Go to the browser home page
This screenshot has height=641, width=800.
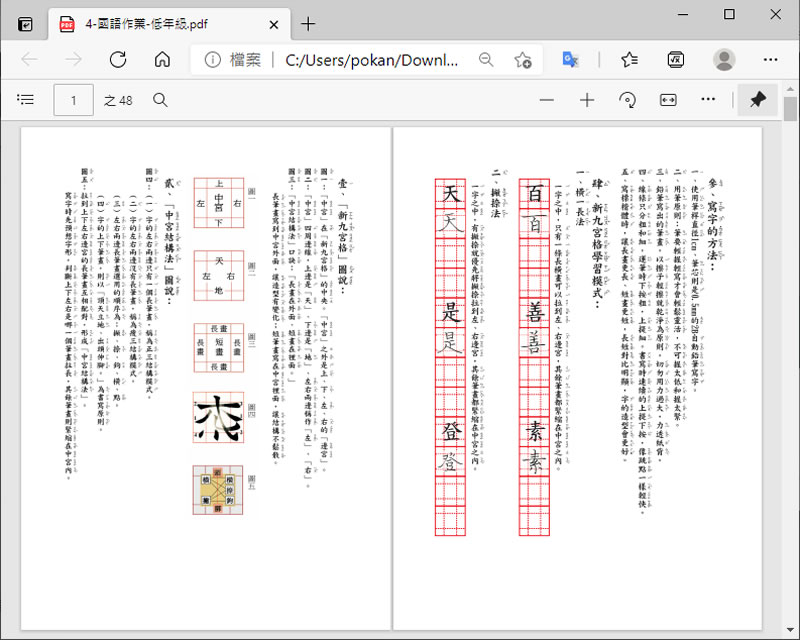[x=161, y=59]
